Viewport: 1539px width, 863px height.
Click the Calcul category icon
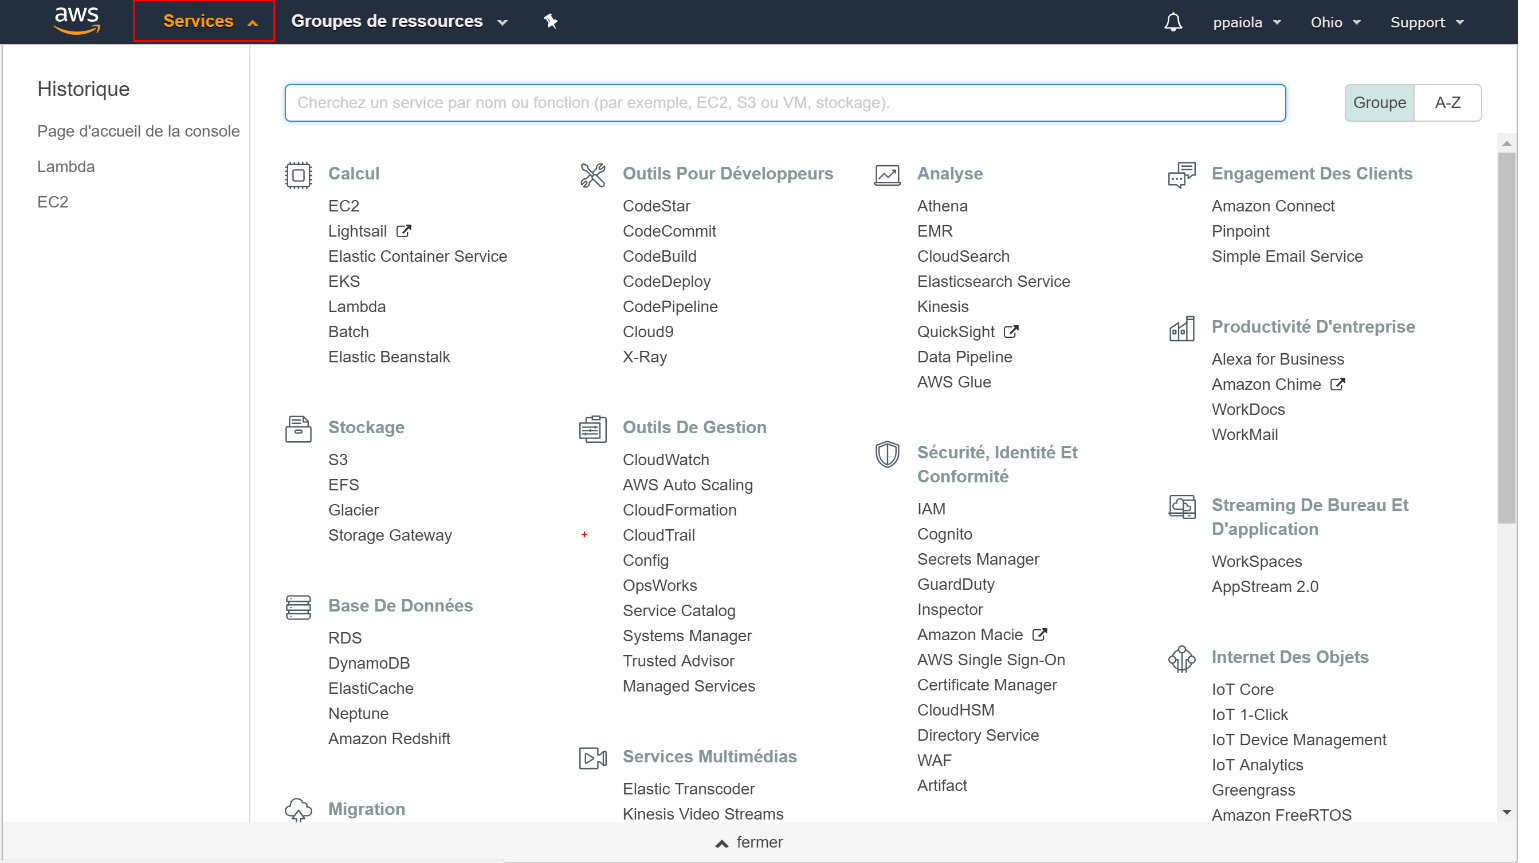point(298,175)
